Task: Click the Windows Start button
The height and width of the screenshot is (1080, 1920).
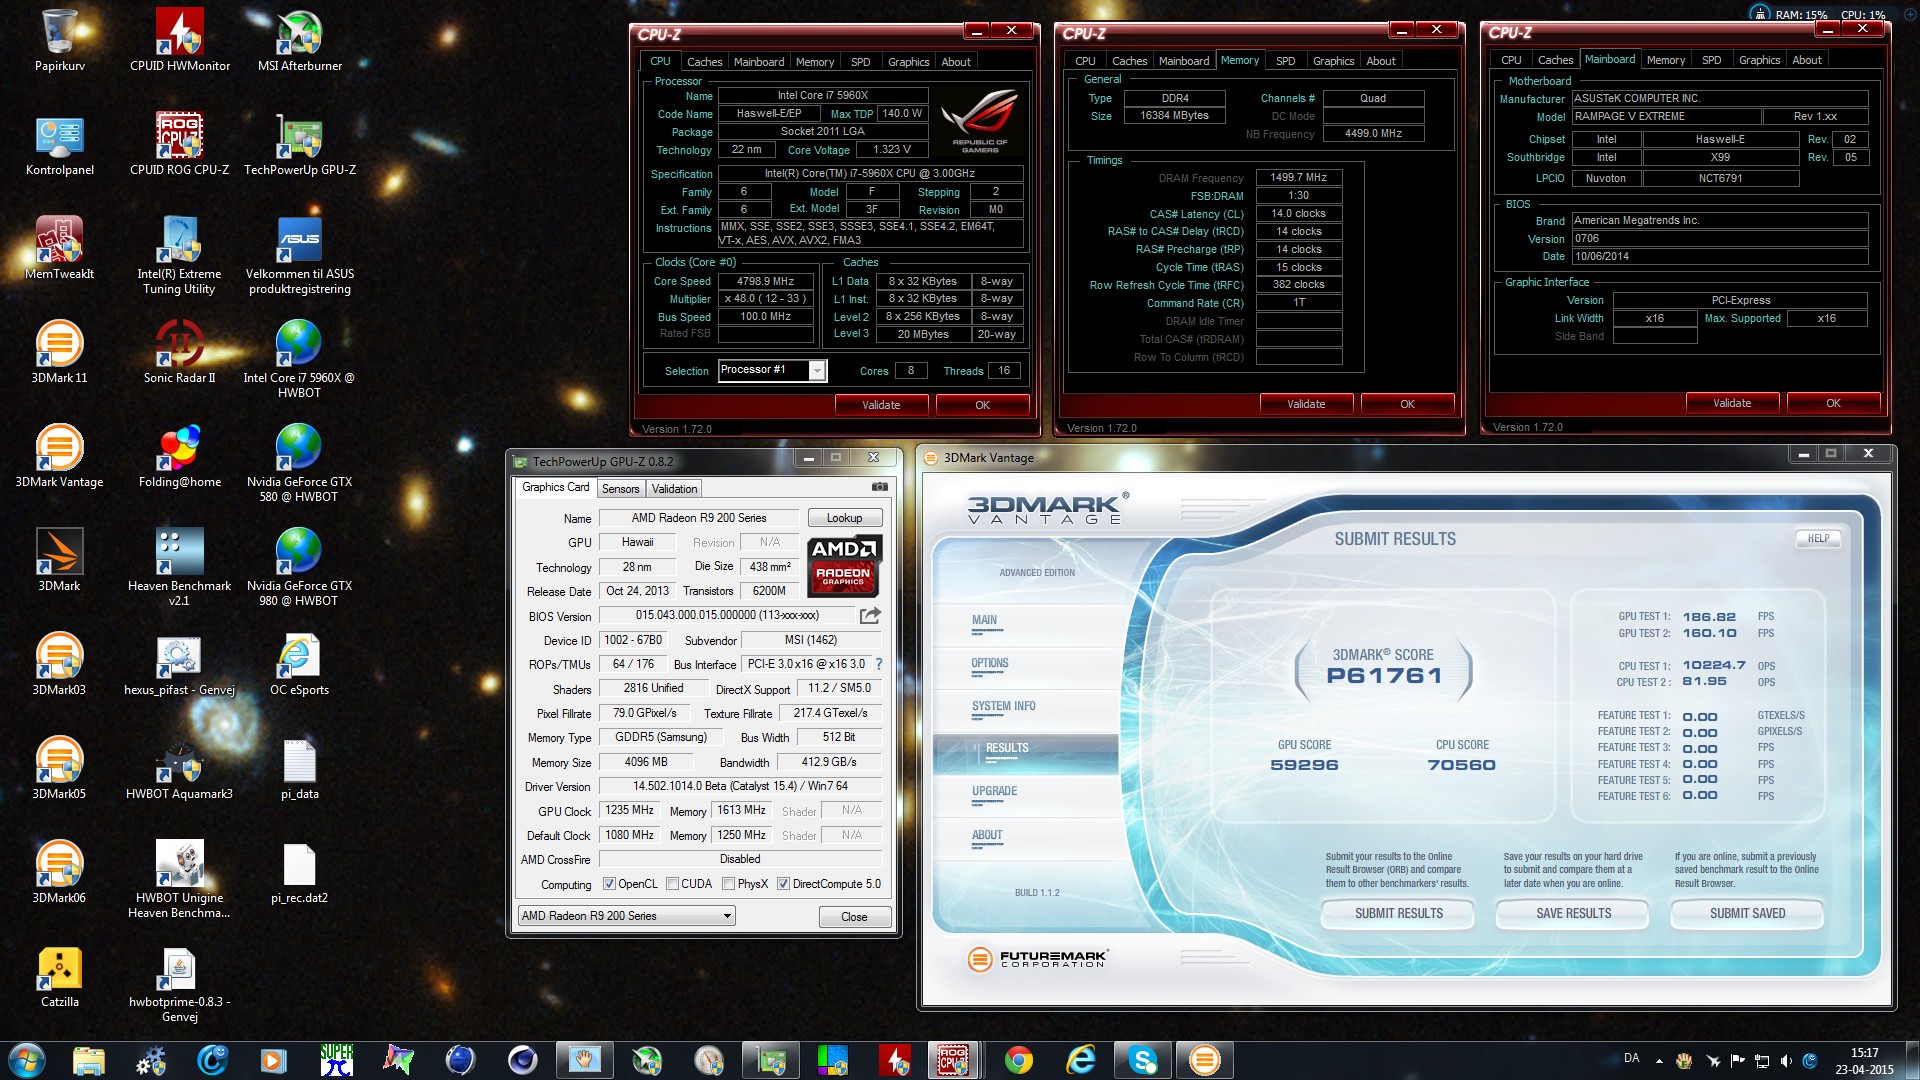Action: (27, 1060)
